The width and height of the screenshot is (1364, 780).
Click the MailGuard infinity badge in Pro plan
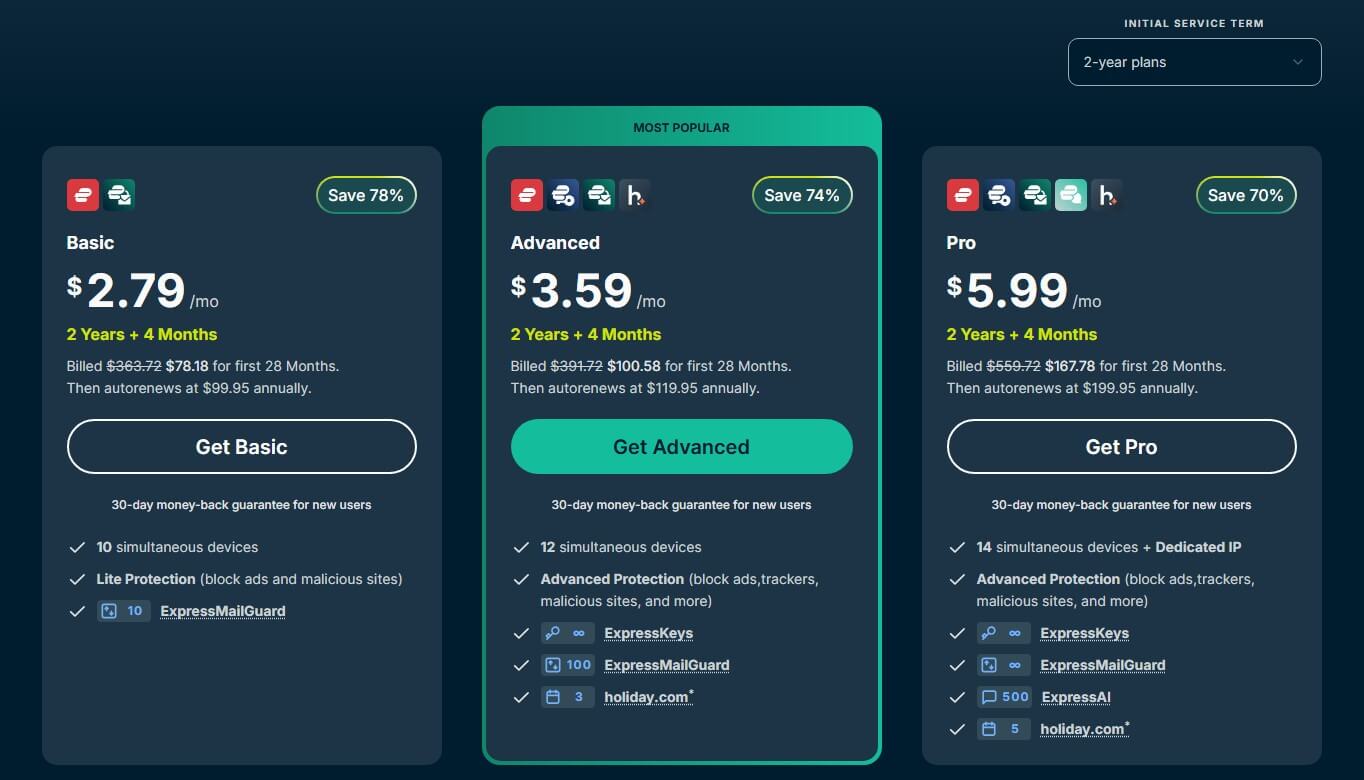pyautogui.click(x=1004, y=665)
